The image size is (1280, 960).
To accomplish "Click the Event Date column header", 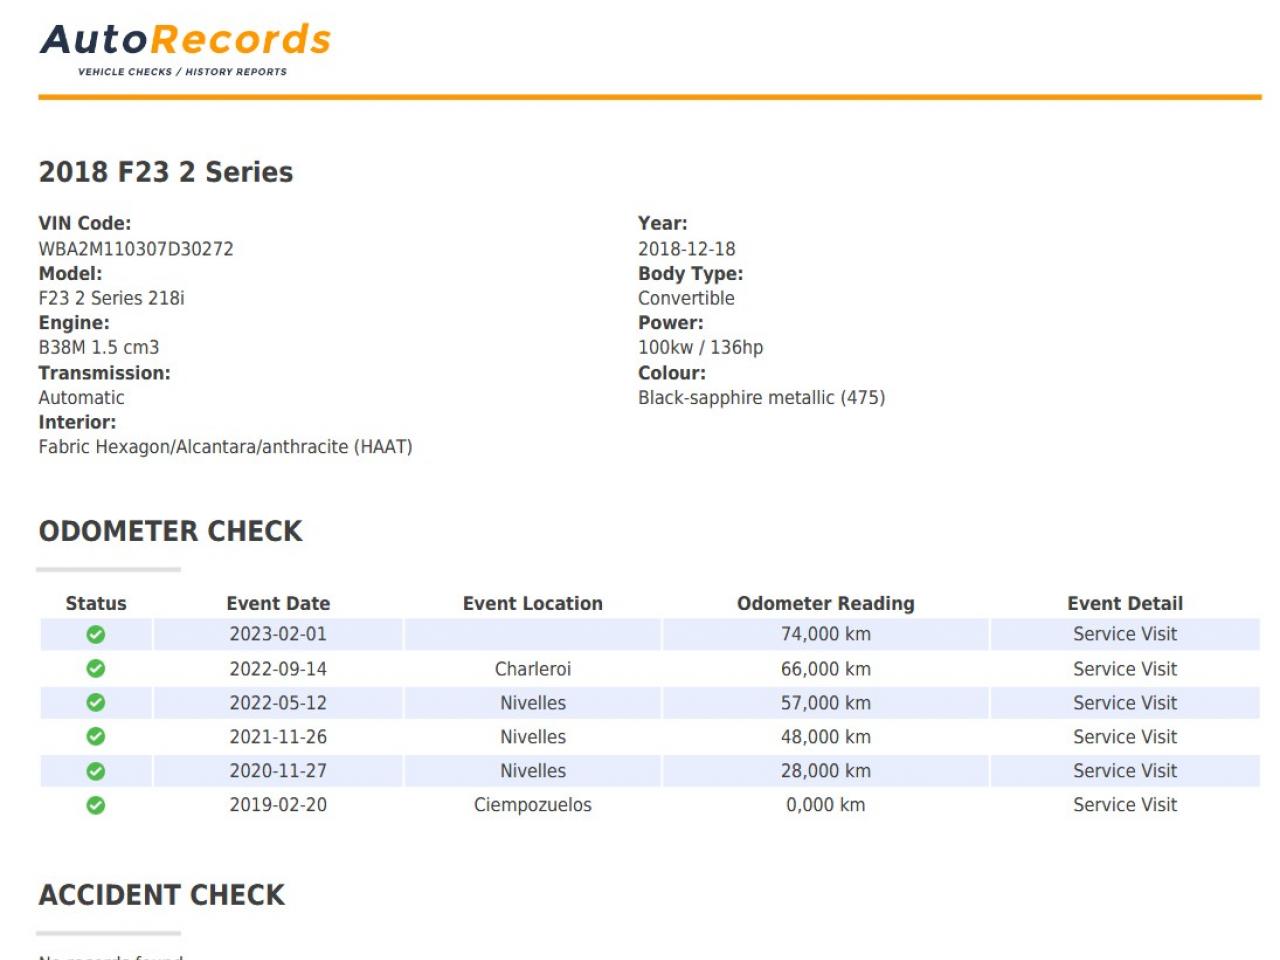I will (278, 603).
